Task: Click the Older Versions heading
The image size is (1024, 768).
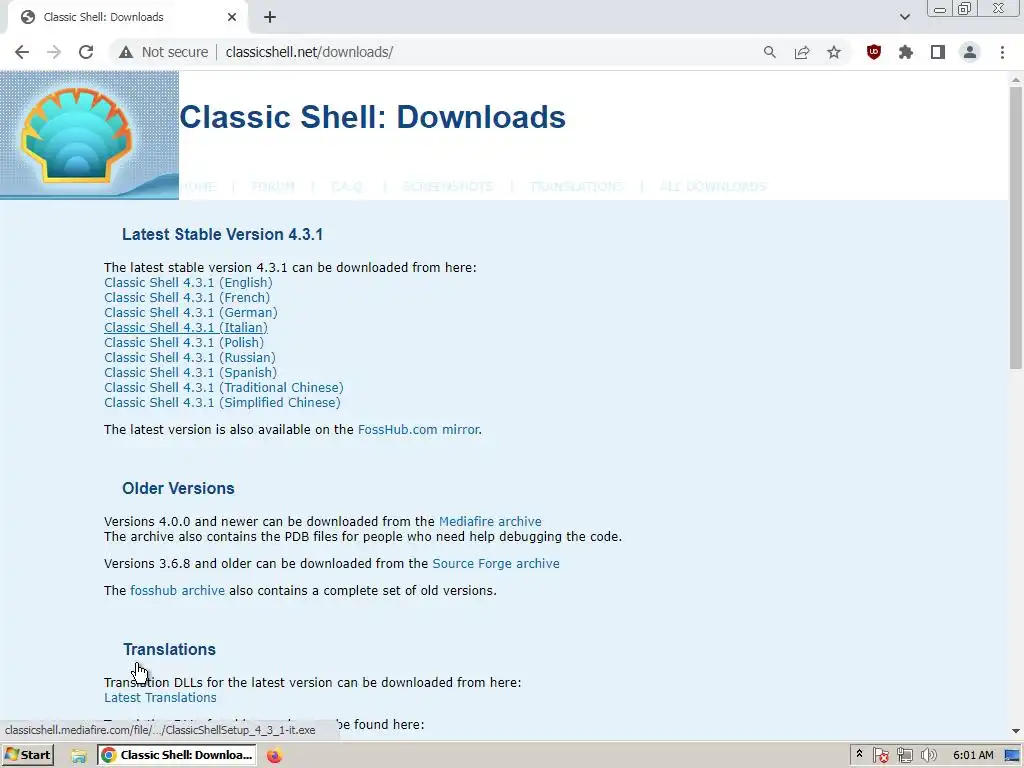Action: coord(178,488)
